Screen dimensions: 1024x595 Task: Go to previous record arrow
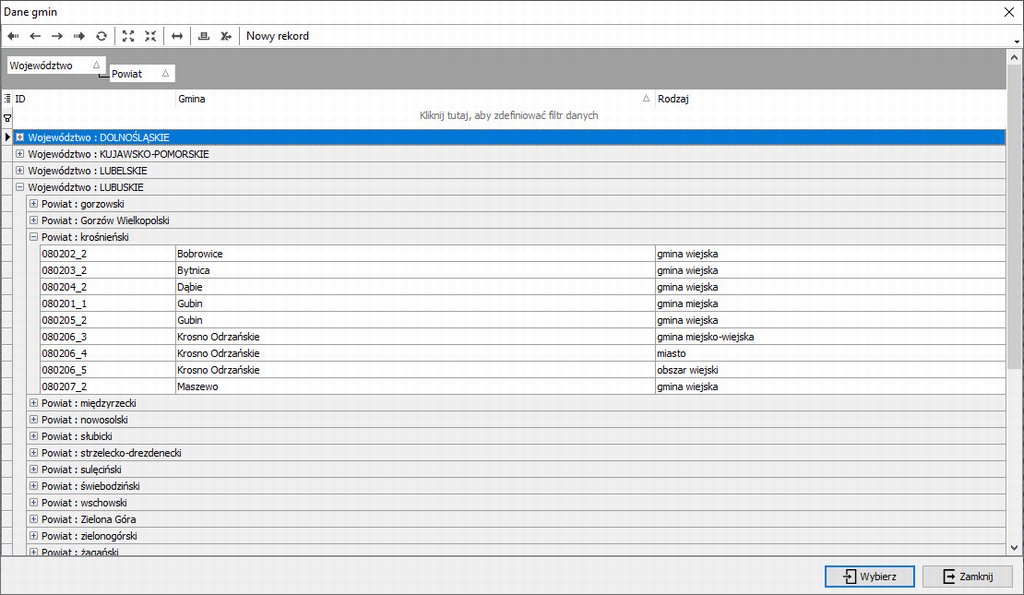[35, 36]
